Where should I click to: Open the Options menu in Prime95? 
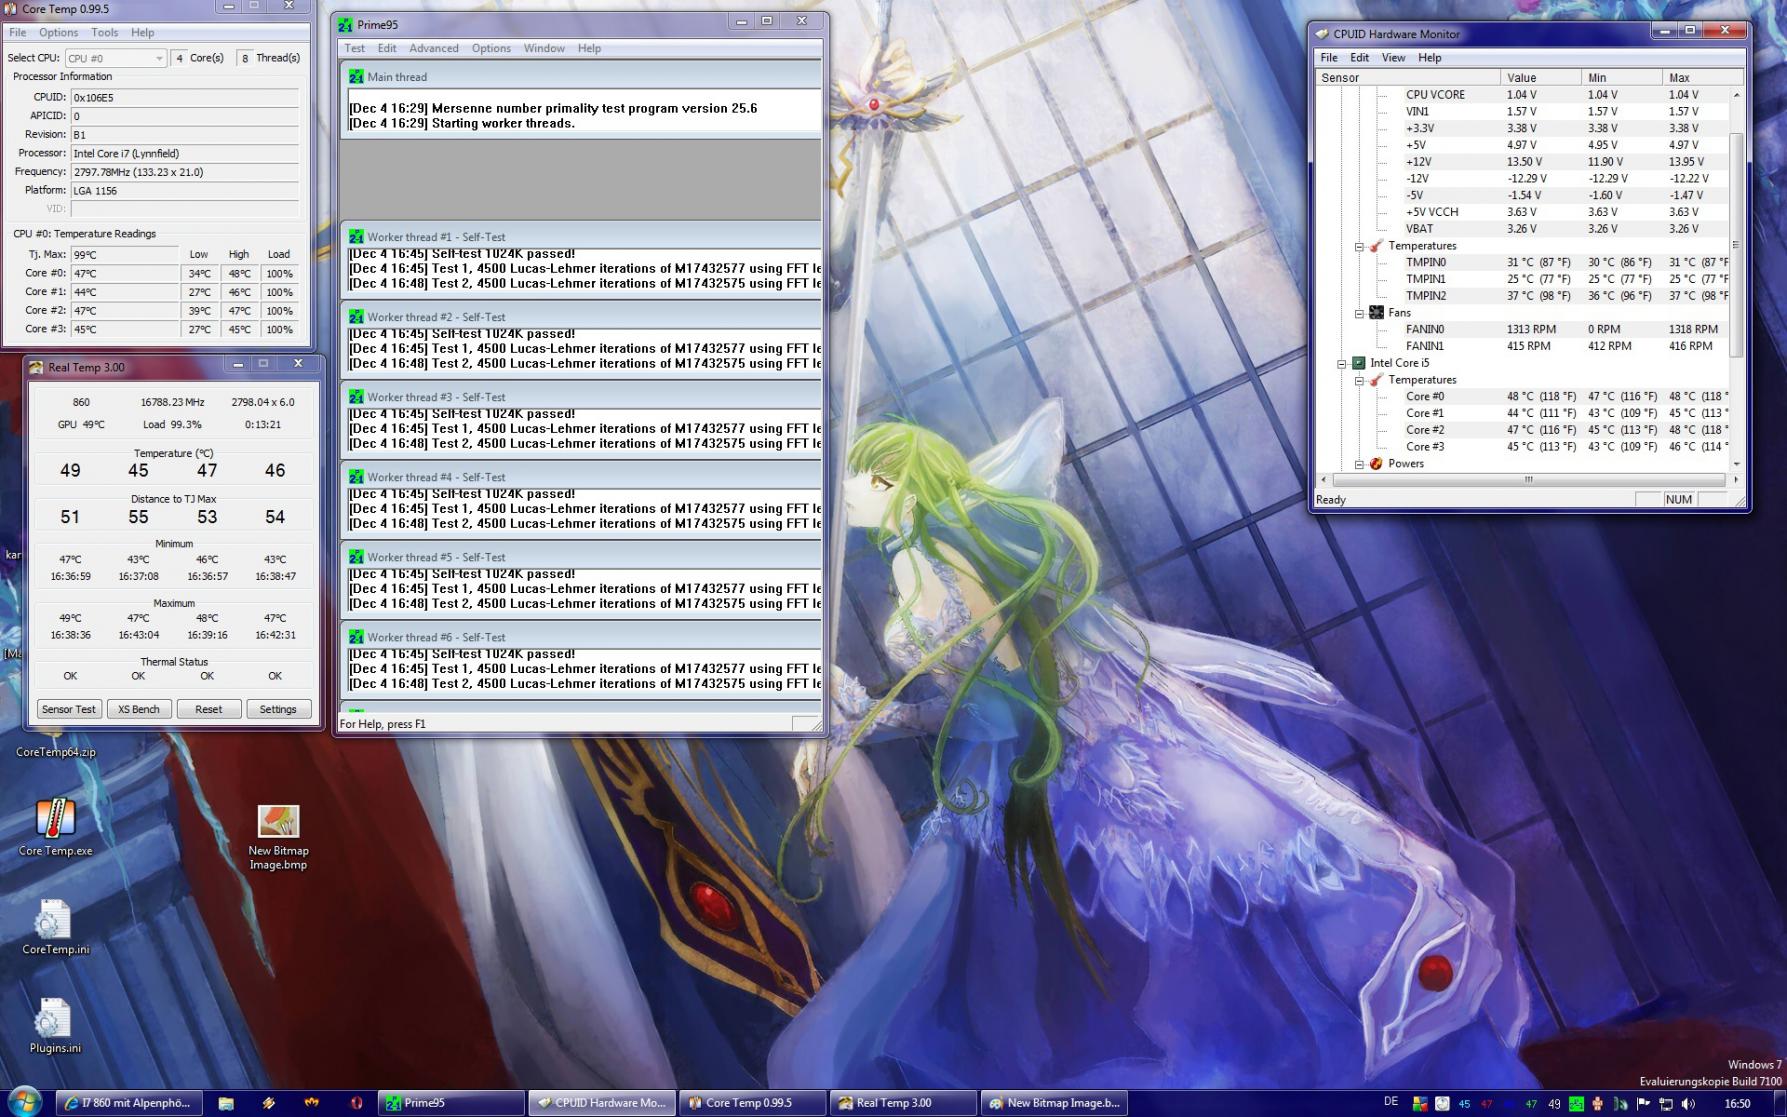pyautogui.click(x=491, y=48)
